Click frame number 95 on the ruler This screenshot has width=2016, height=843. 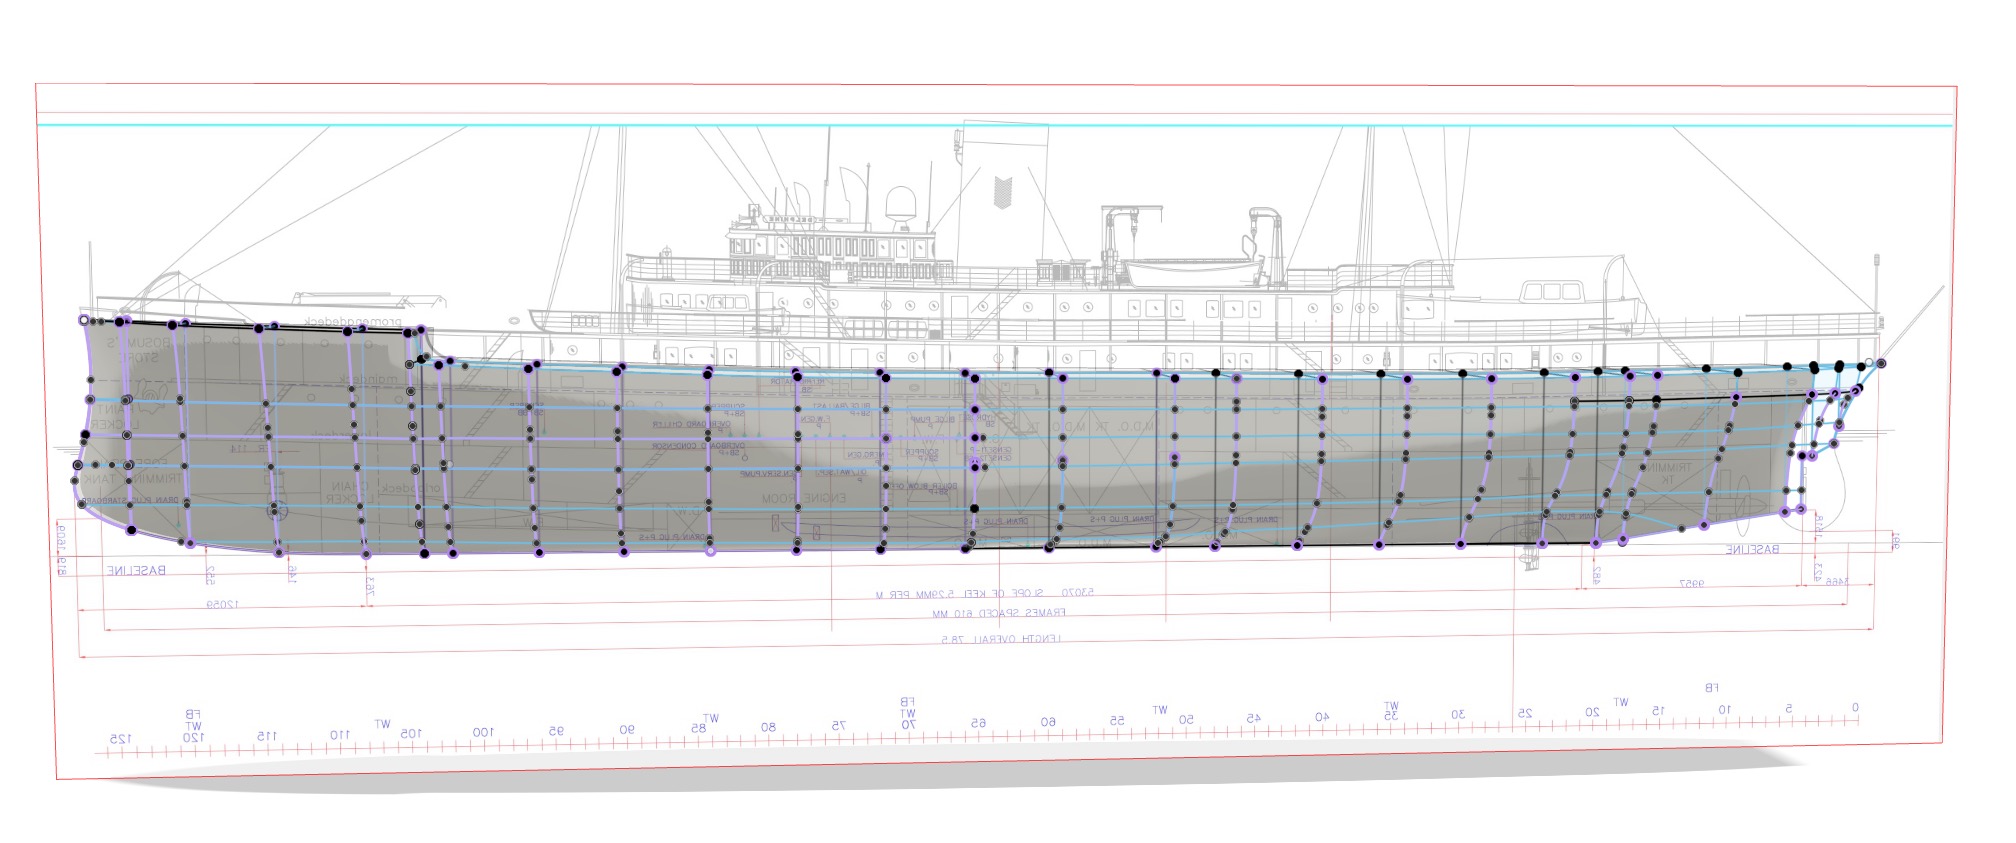(x=556, y=731)
